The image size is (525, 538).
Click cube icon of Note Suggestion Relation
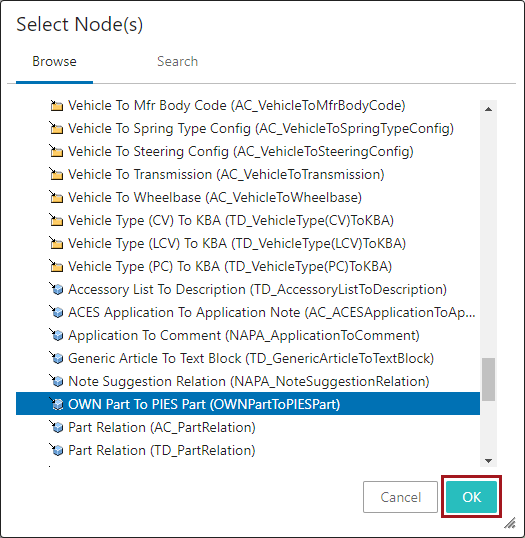57,382
